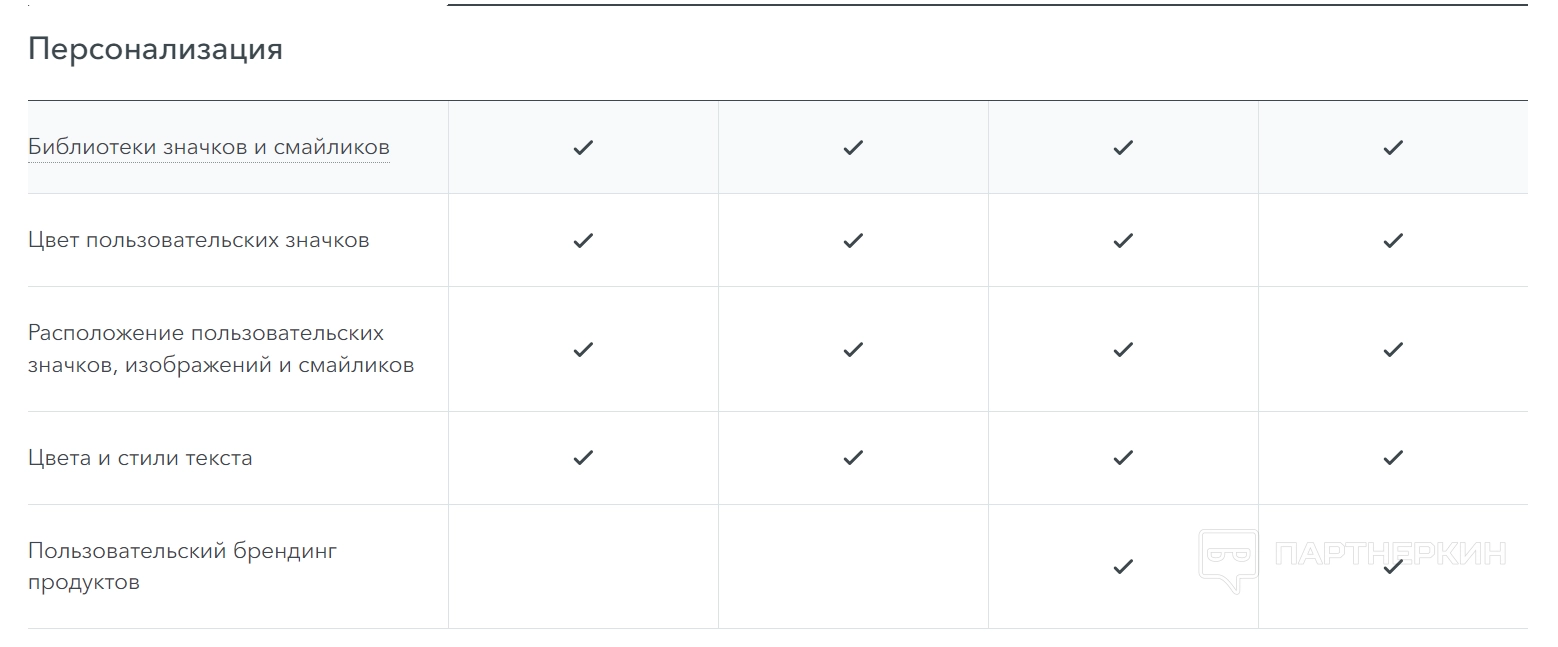The width and height of the screenshot is (1558, 647).
Task: Click third-column checkmark for Цвет пользовательских значков
Action: click(1123, 241)
